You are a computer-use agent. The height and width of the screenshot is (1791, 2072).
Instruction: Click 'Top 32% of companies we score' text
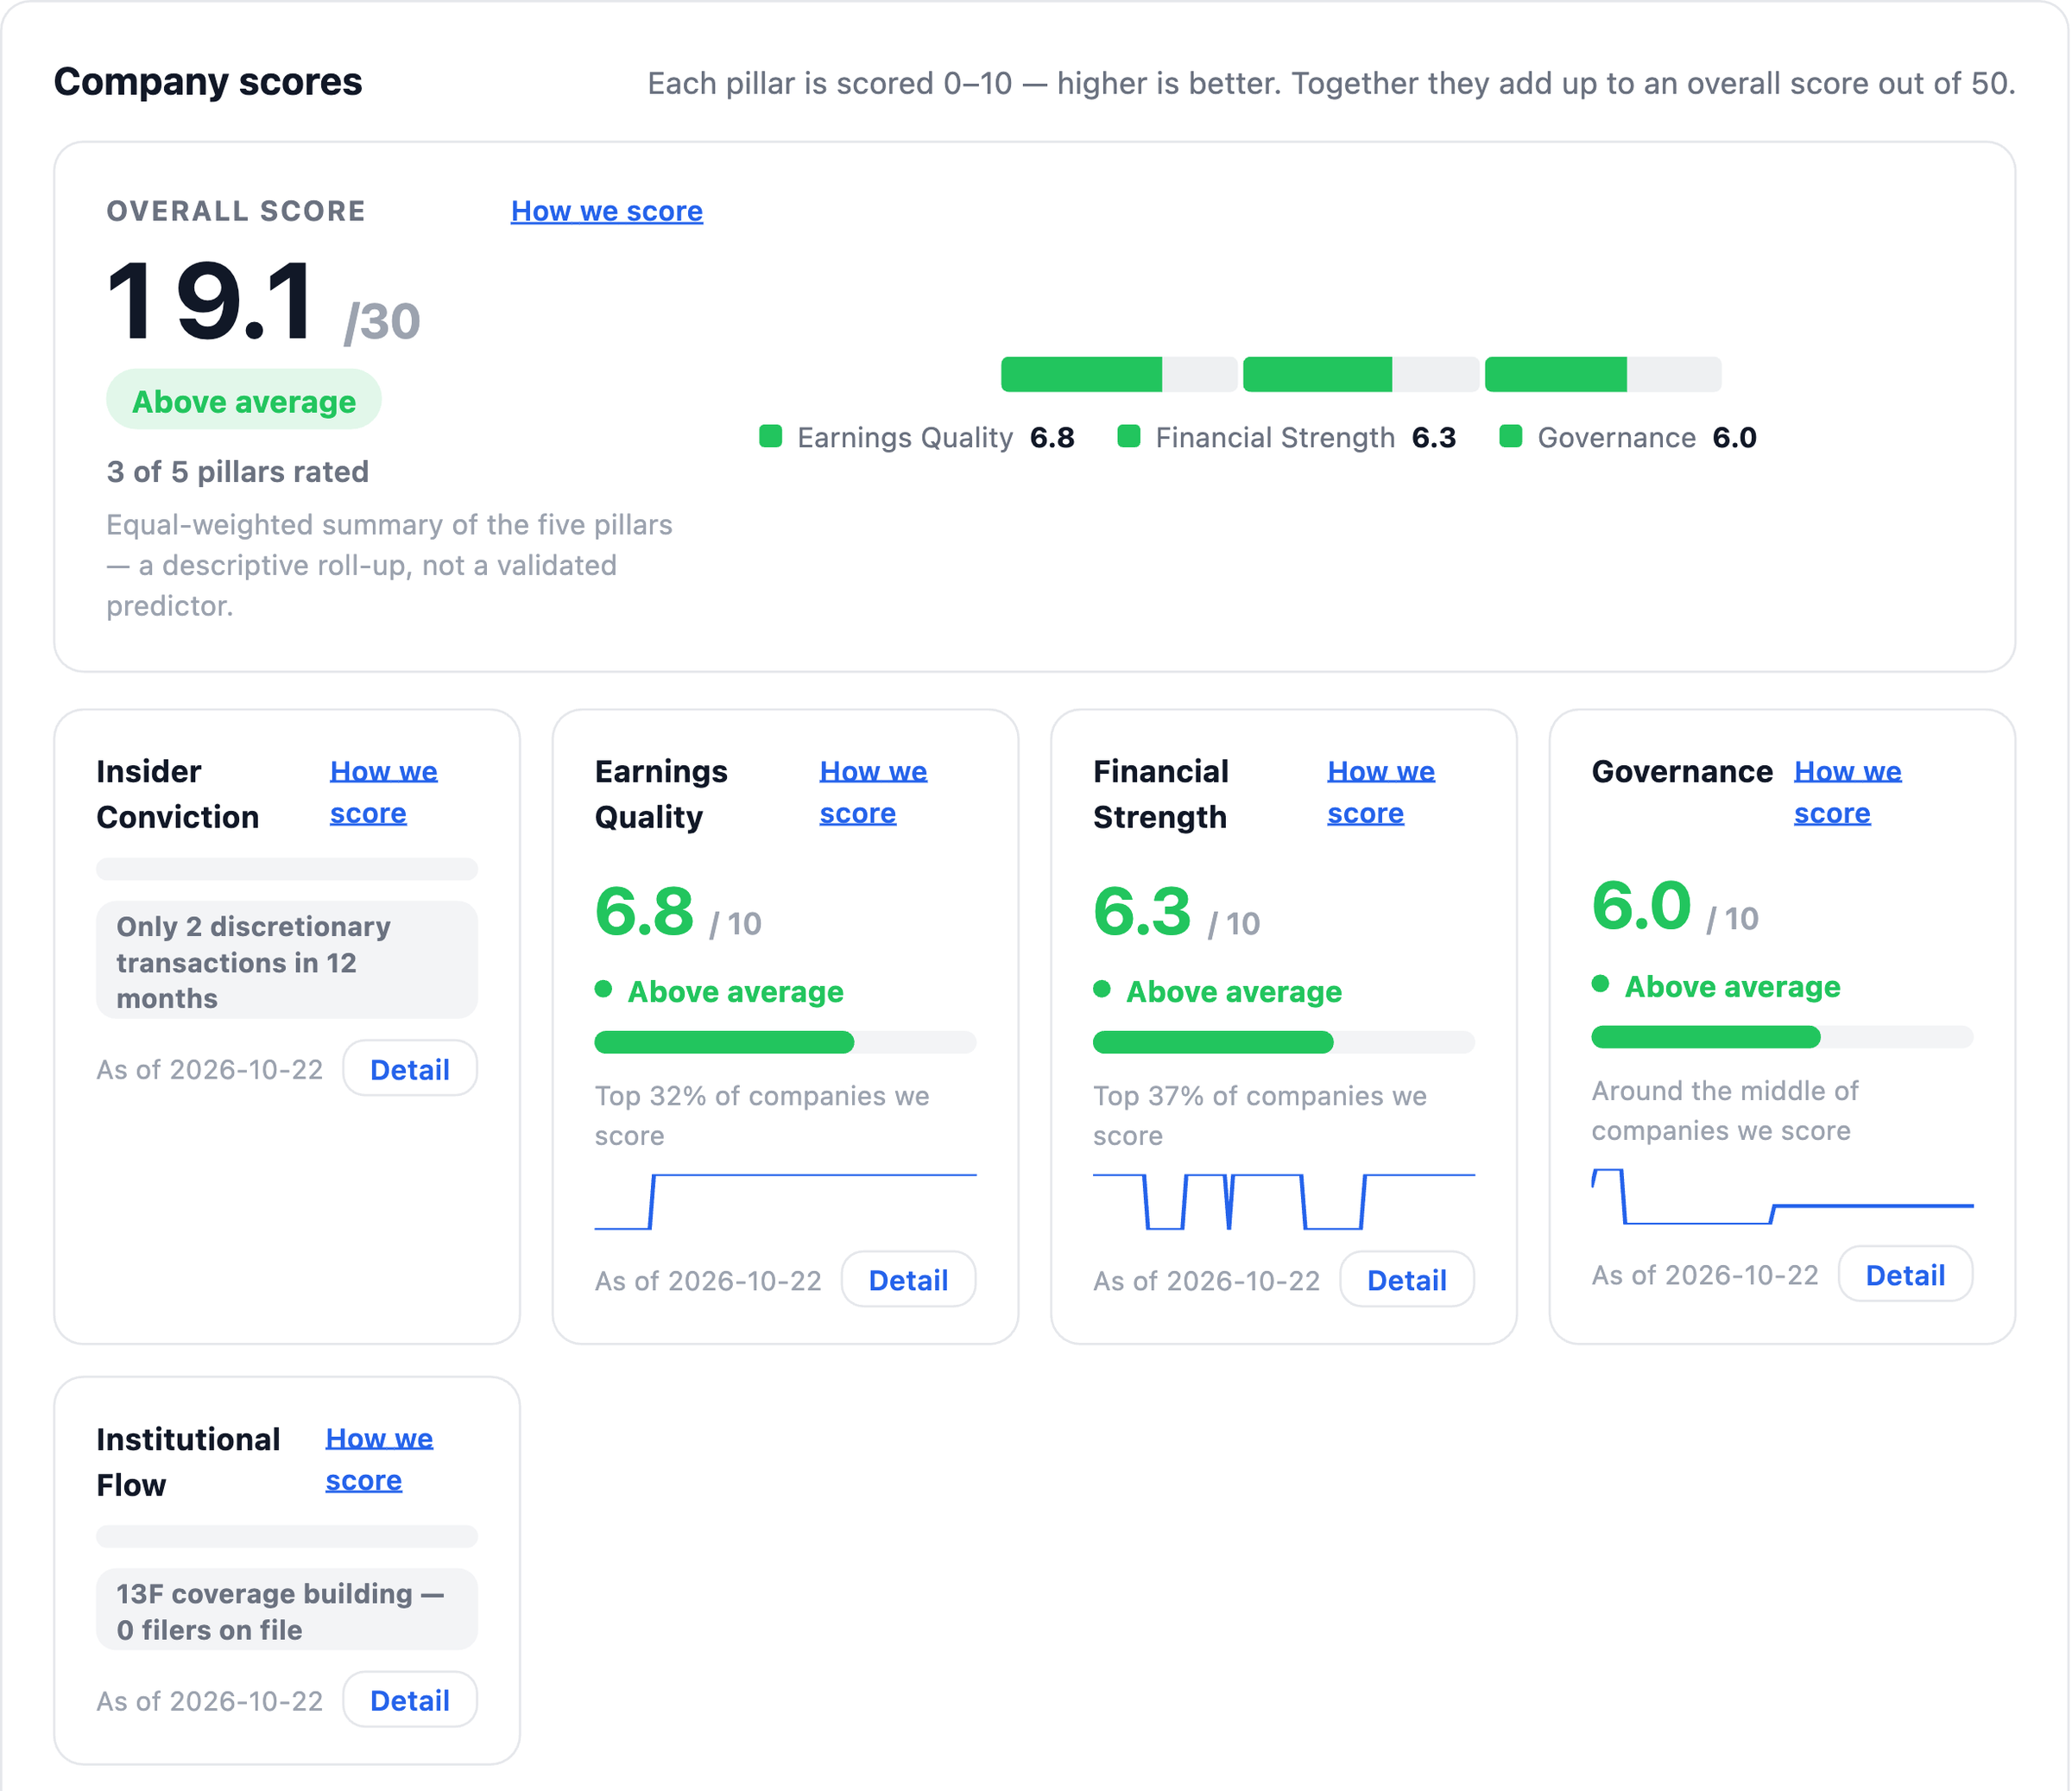pos(762,1115)
